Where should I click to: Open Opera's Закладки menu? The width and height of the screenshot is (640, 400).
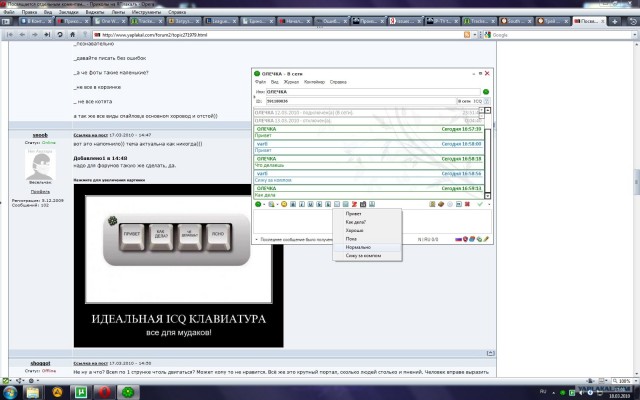68,12
